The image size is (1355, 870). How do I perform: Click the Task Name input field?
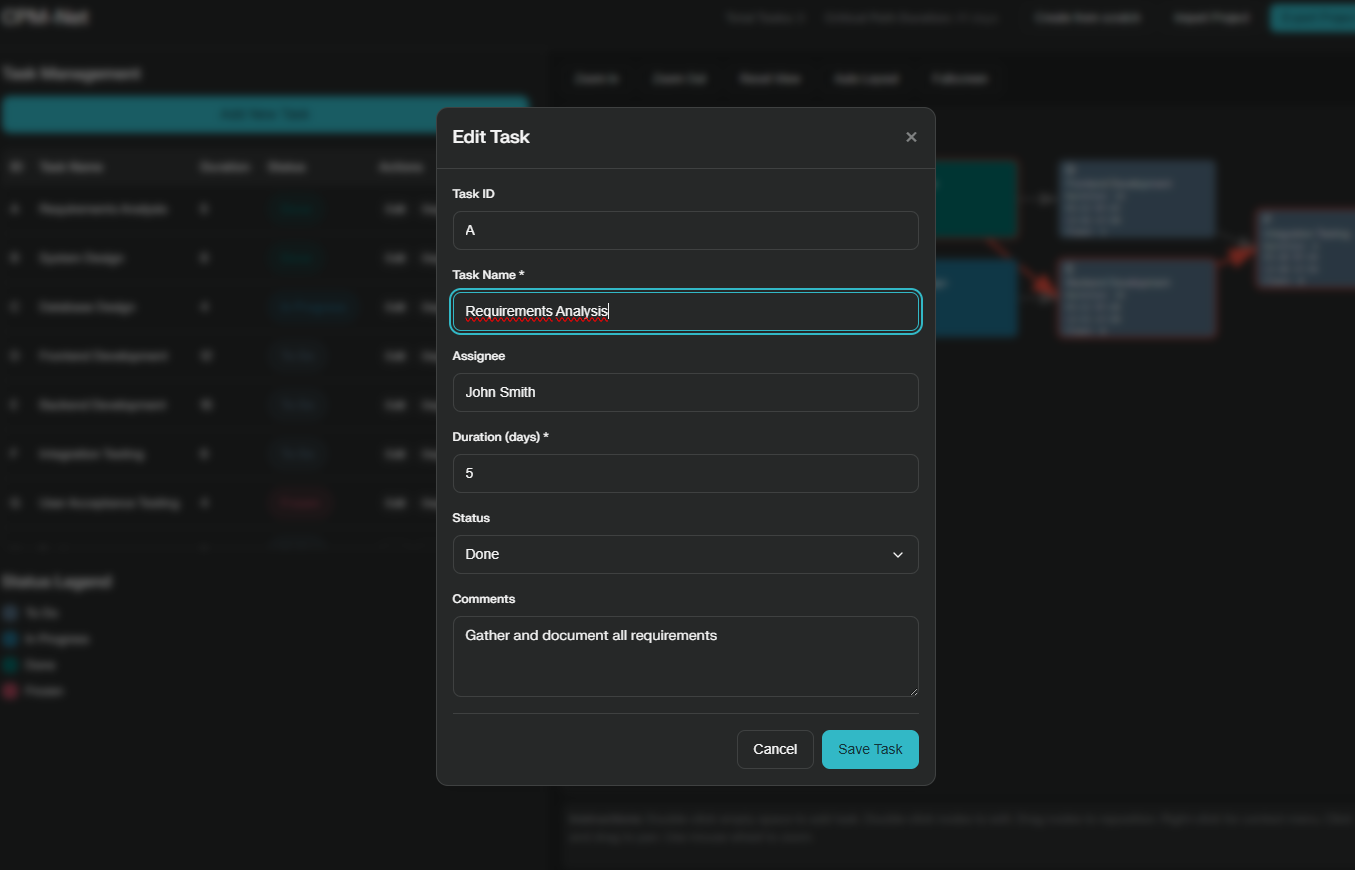point(685,311)
